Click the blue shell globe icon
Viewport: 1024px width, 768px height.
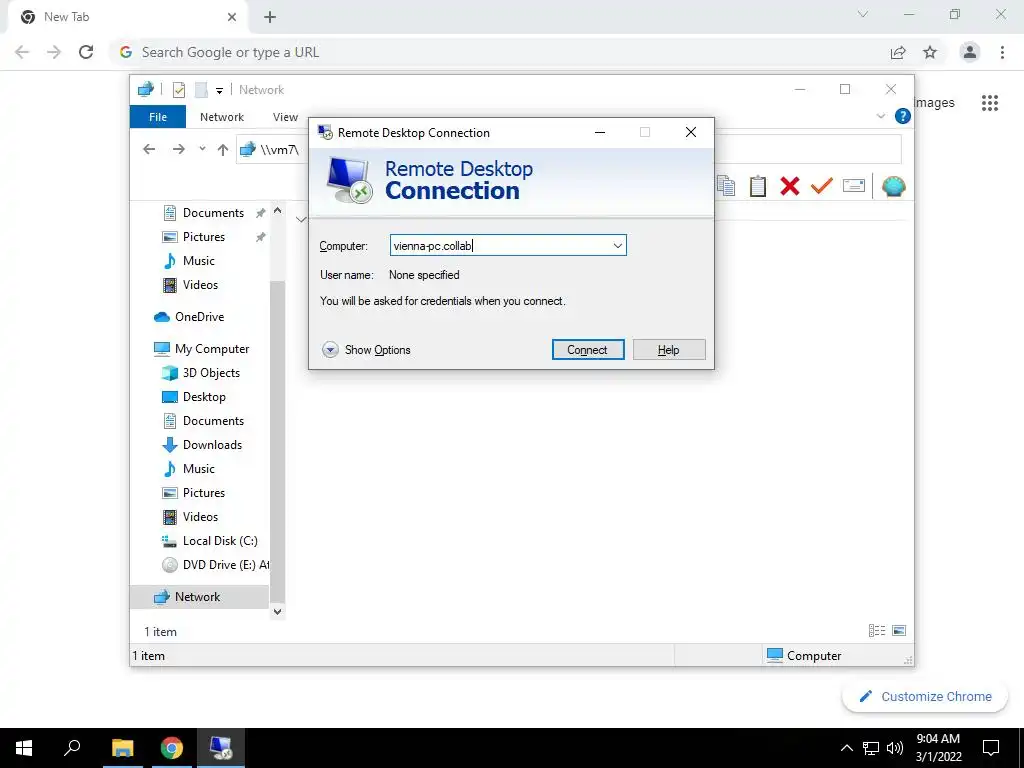click(x=893, y=186)
